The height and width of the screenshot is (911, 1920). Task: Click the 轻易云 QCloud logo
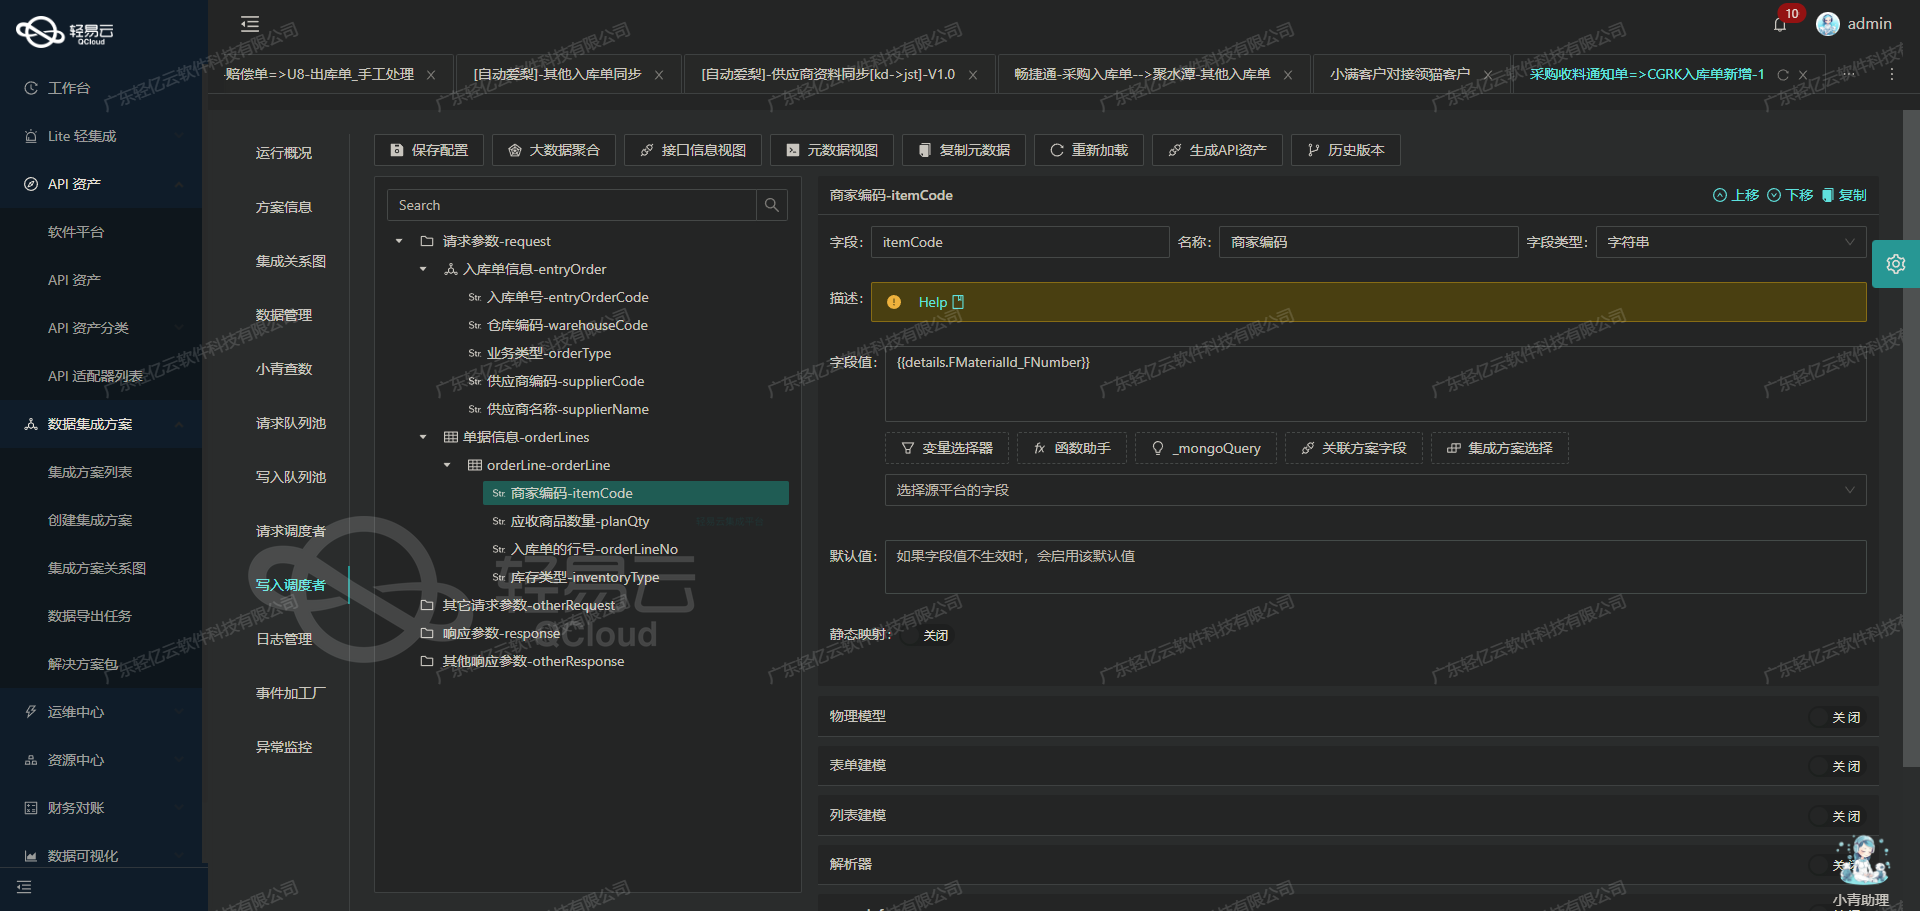coord(65,32)
